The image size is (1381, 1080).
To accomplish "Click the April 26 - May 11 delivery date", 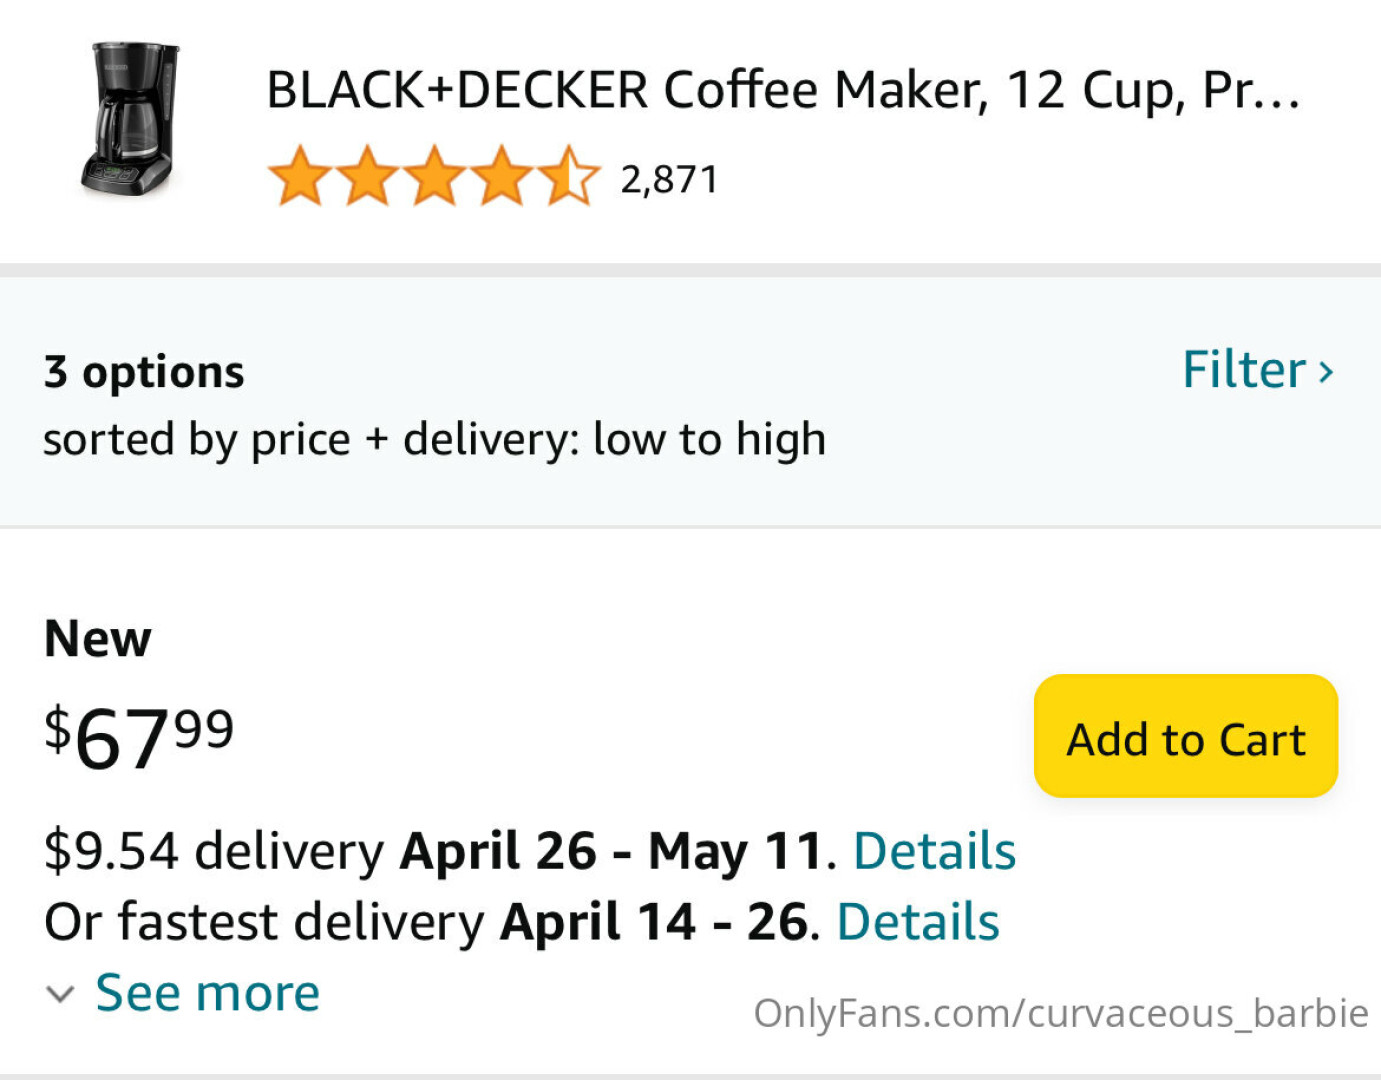I will 611,852.
